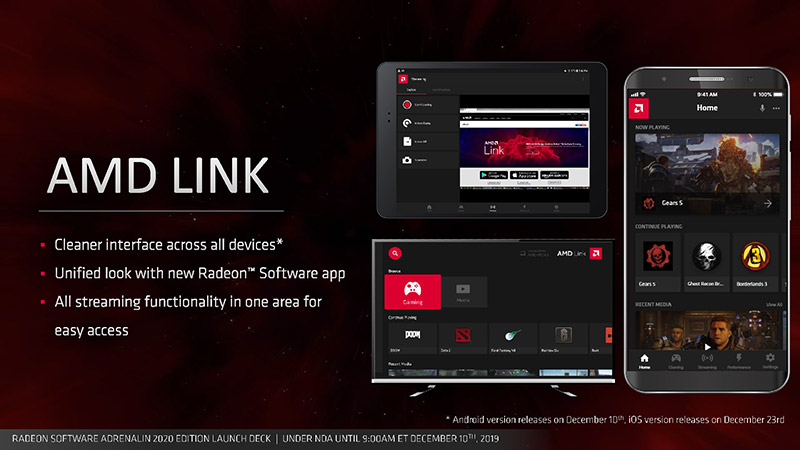Select the second tab on the tablet
Viewport: 800px width, 450px height.
pos(441,90)
